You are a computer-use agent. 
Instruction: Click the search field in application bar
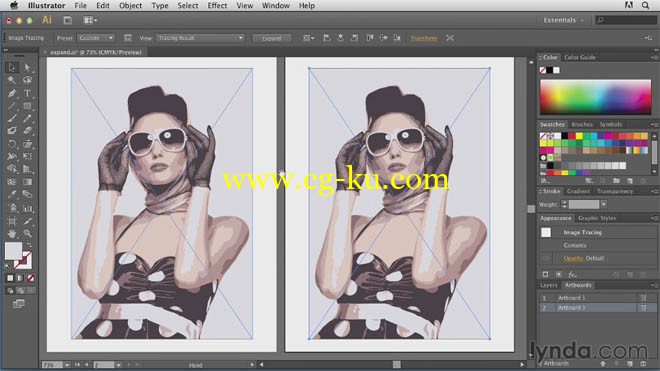tap(625, 20)
